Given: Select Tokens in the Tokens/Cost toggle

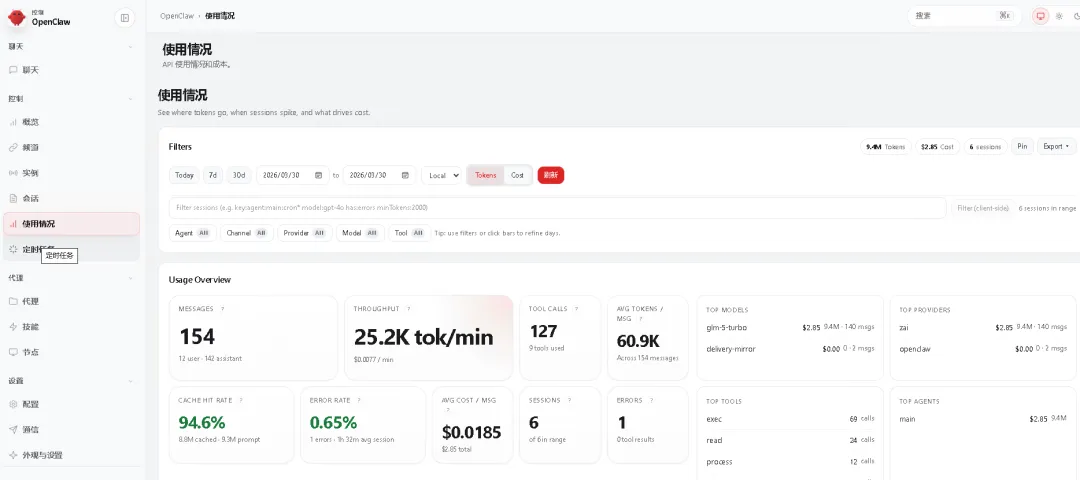Looking at the screenshot, I should tap(486, 176).
